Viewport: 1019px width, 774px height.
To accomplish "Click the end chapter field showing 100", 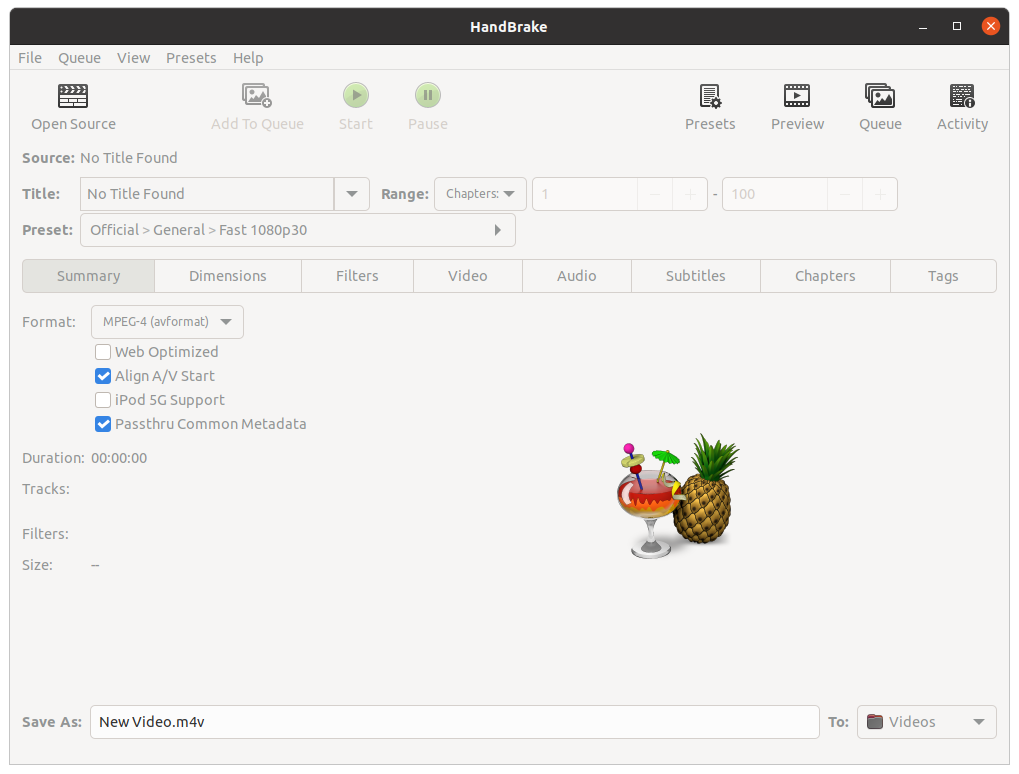I will pos(775,194).
